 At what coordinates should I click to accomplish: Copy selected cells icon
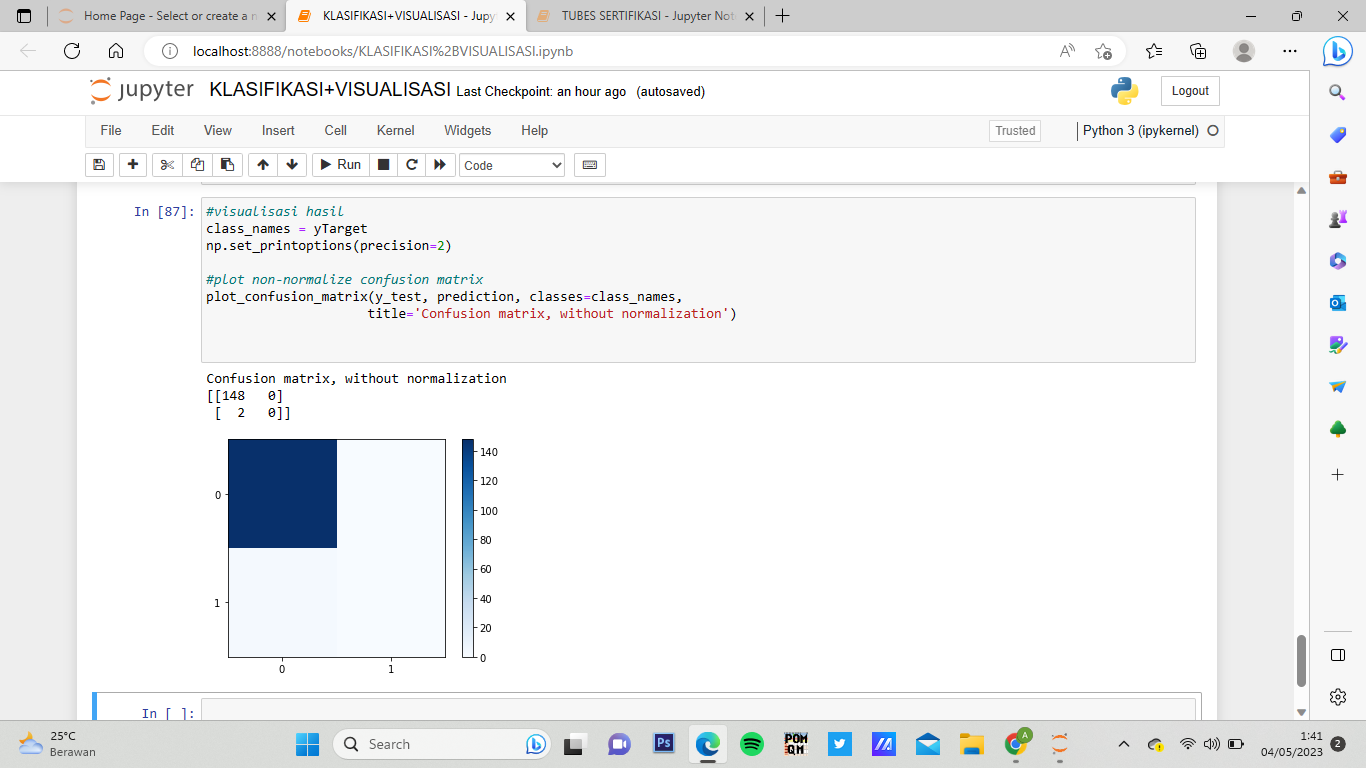click(x=197, y=165)
